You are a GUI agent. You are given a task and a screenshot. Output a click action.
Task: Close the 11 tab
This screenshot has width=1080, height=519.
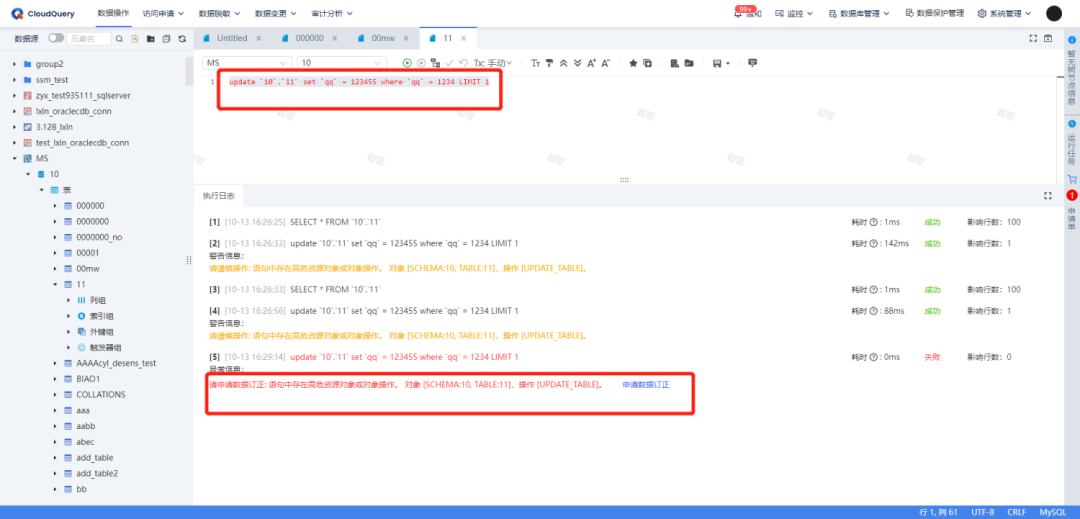coord(464,39)
